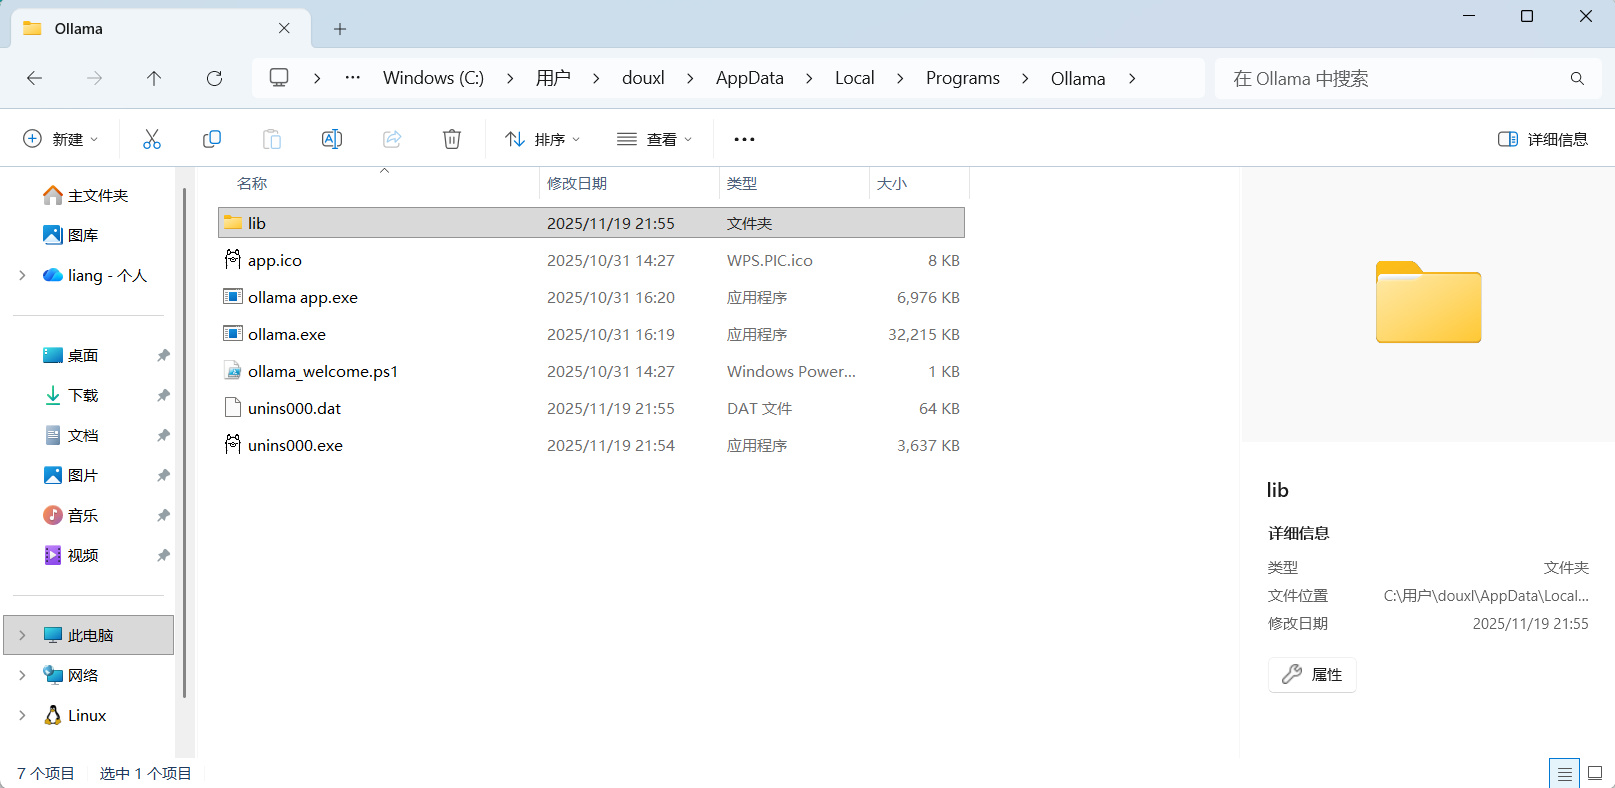
Task: Select the unins000.dat file
Action: 591,408
